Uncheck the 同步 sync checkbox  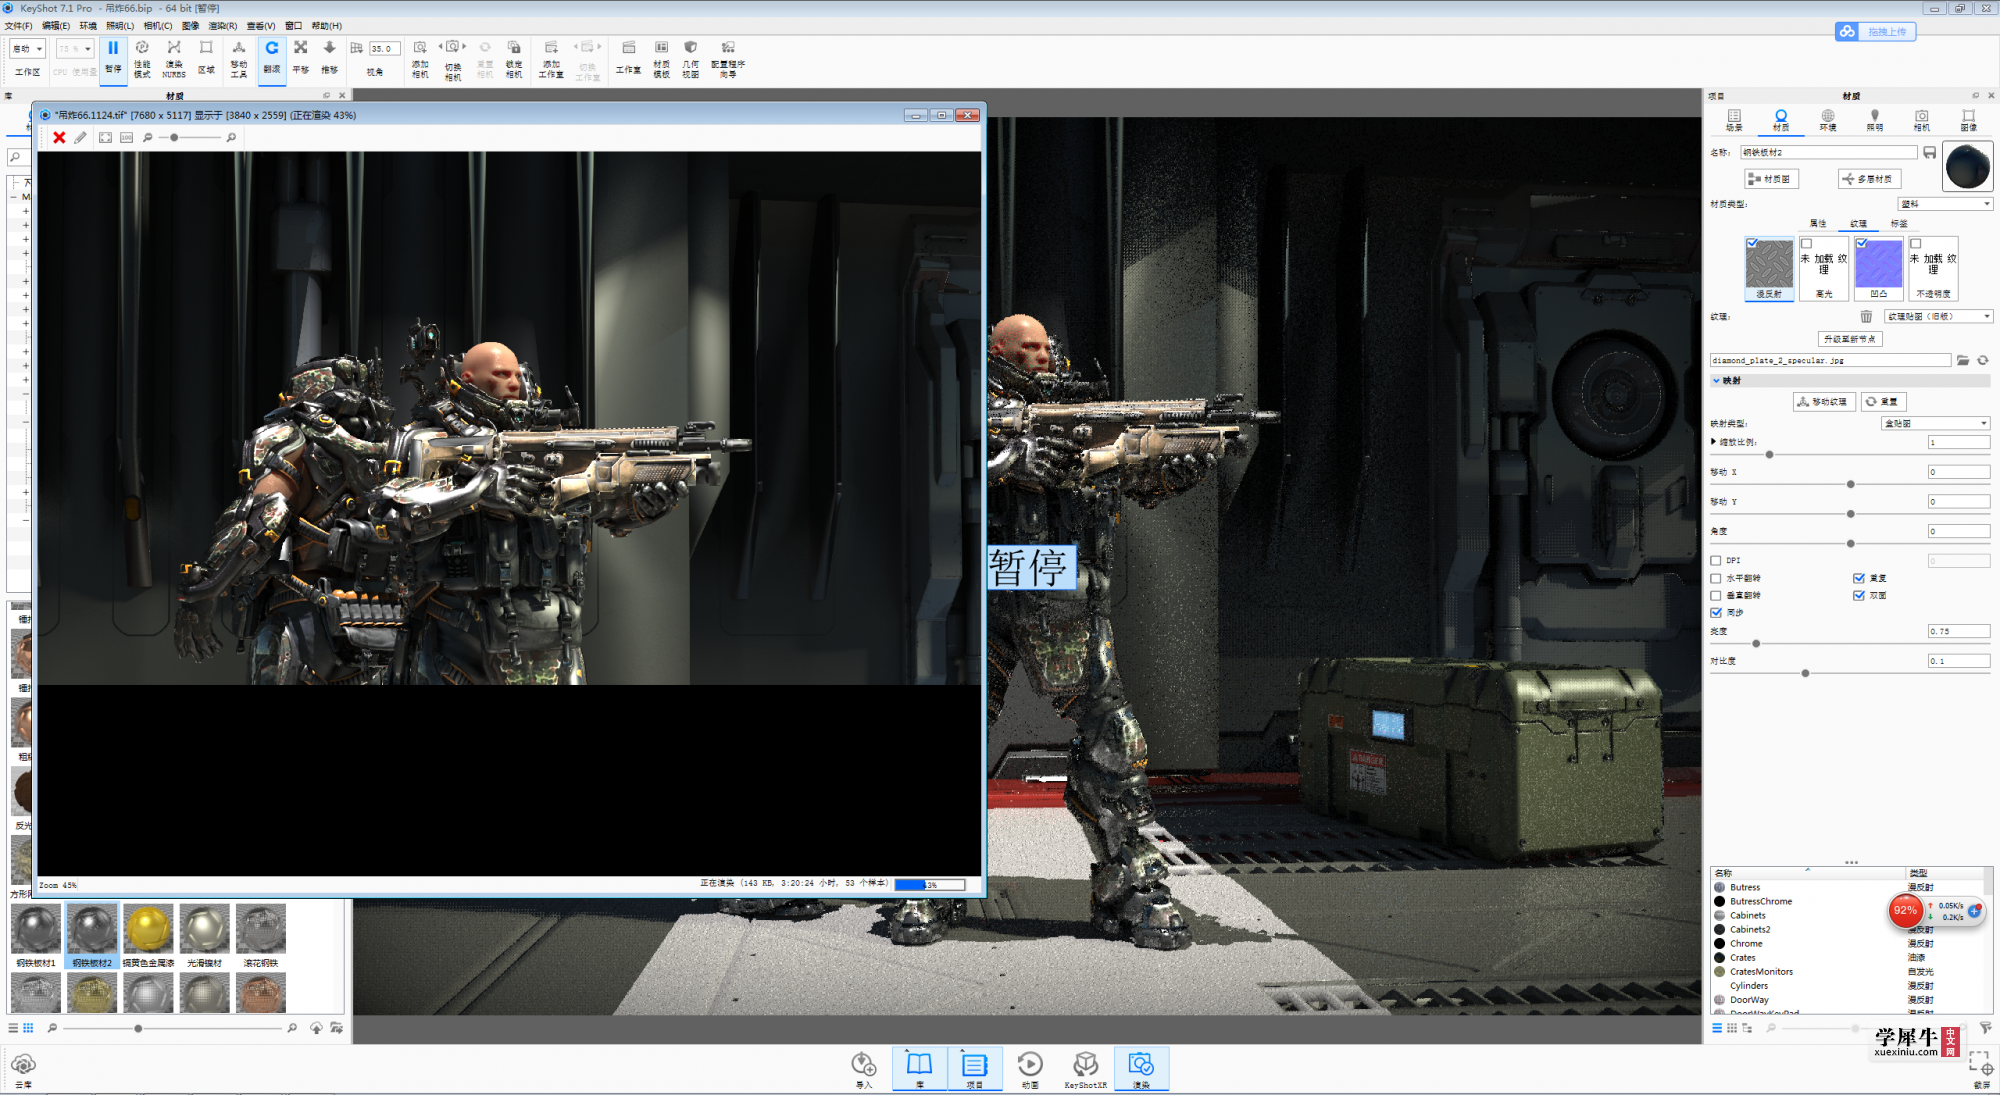[x=1716, y=612]
